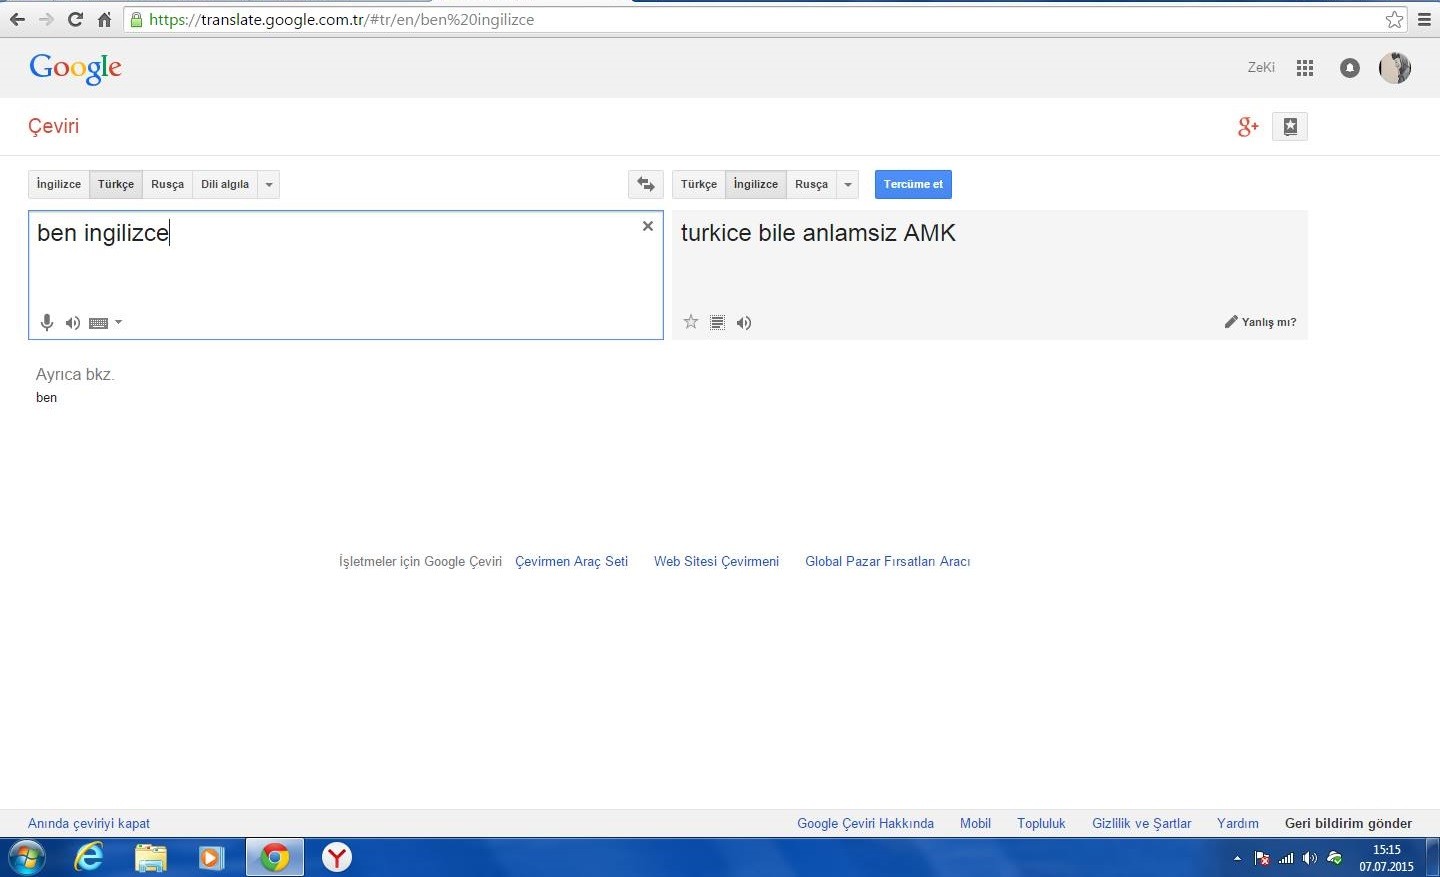
Task: Open Chrome hamburger menu
Action: [1425, 19]
